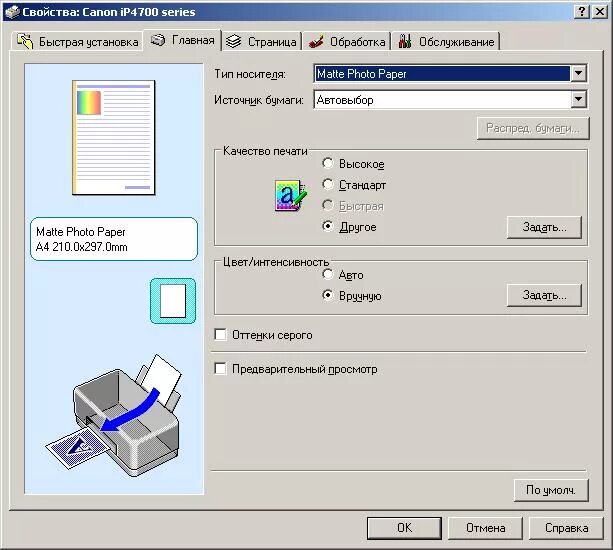This screenshot has width=613, height=550.
Task: Click the maintenance tools icon on Обслуживание tab
Action: click(405, 41)
